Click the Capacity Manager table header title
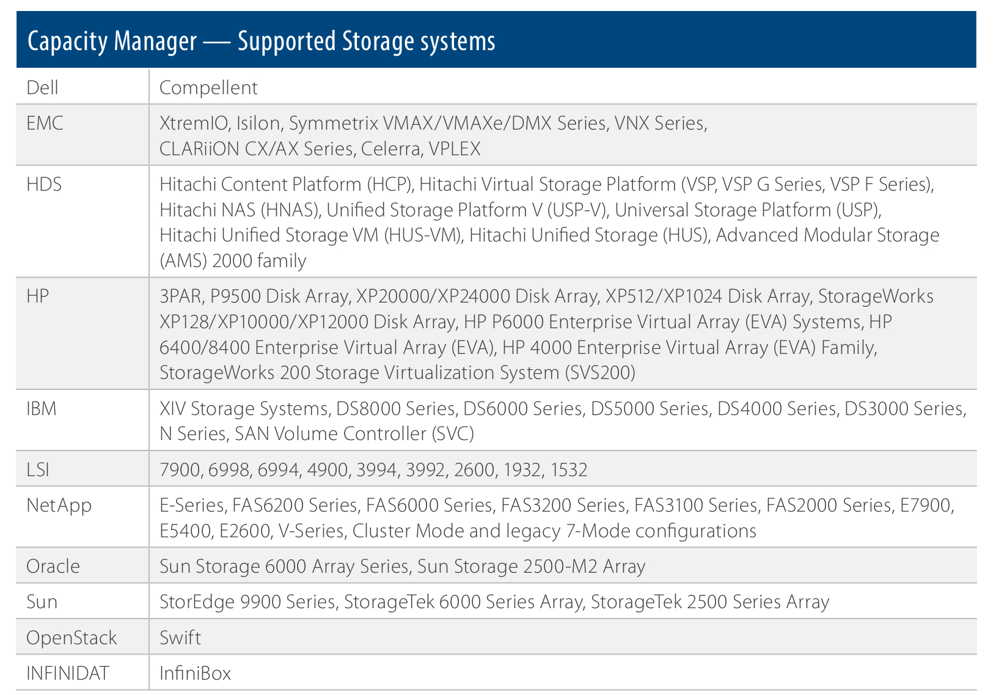999x695 pixels. (261, 41)
